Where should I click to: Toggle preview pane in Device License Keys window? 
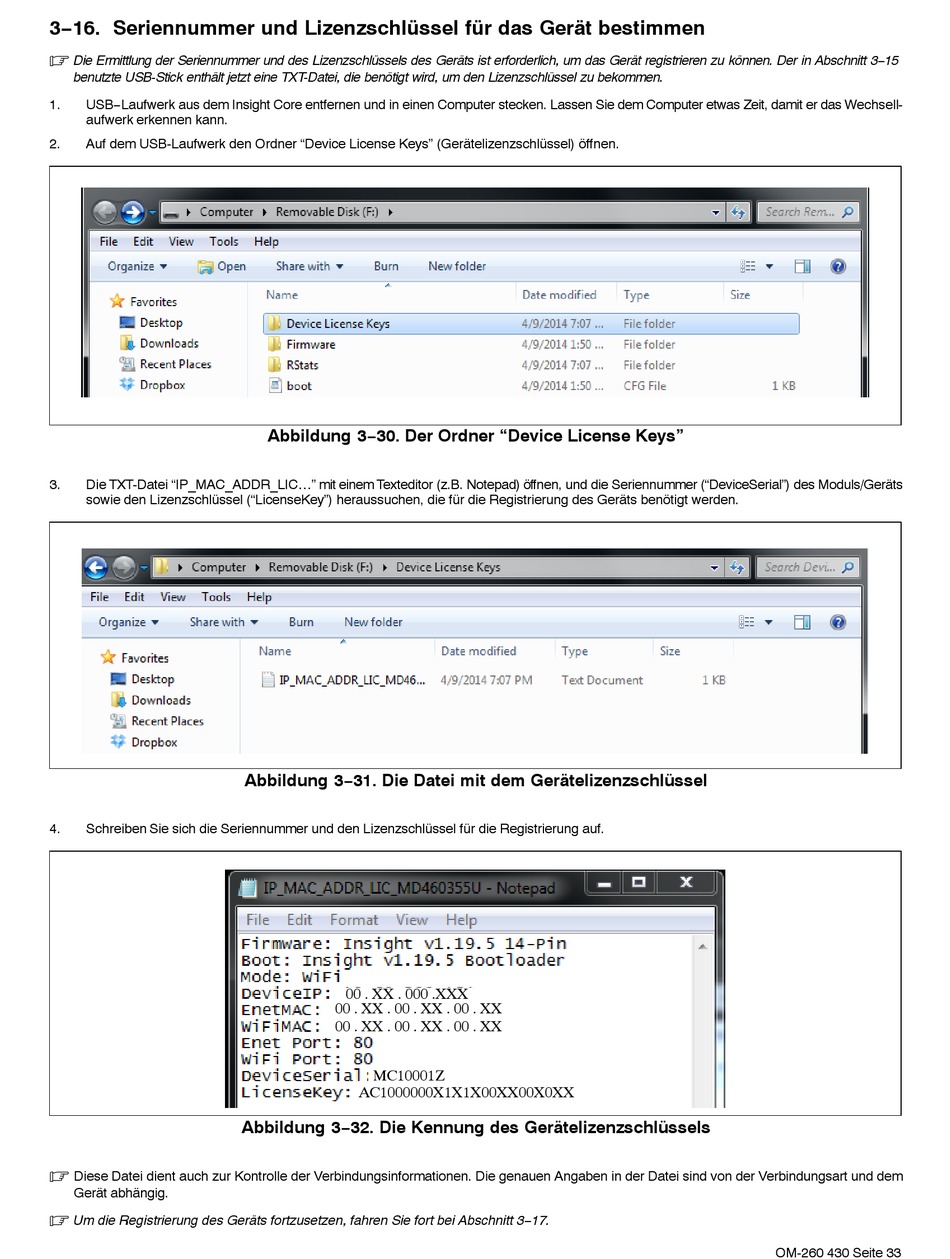tap(802, 622)
